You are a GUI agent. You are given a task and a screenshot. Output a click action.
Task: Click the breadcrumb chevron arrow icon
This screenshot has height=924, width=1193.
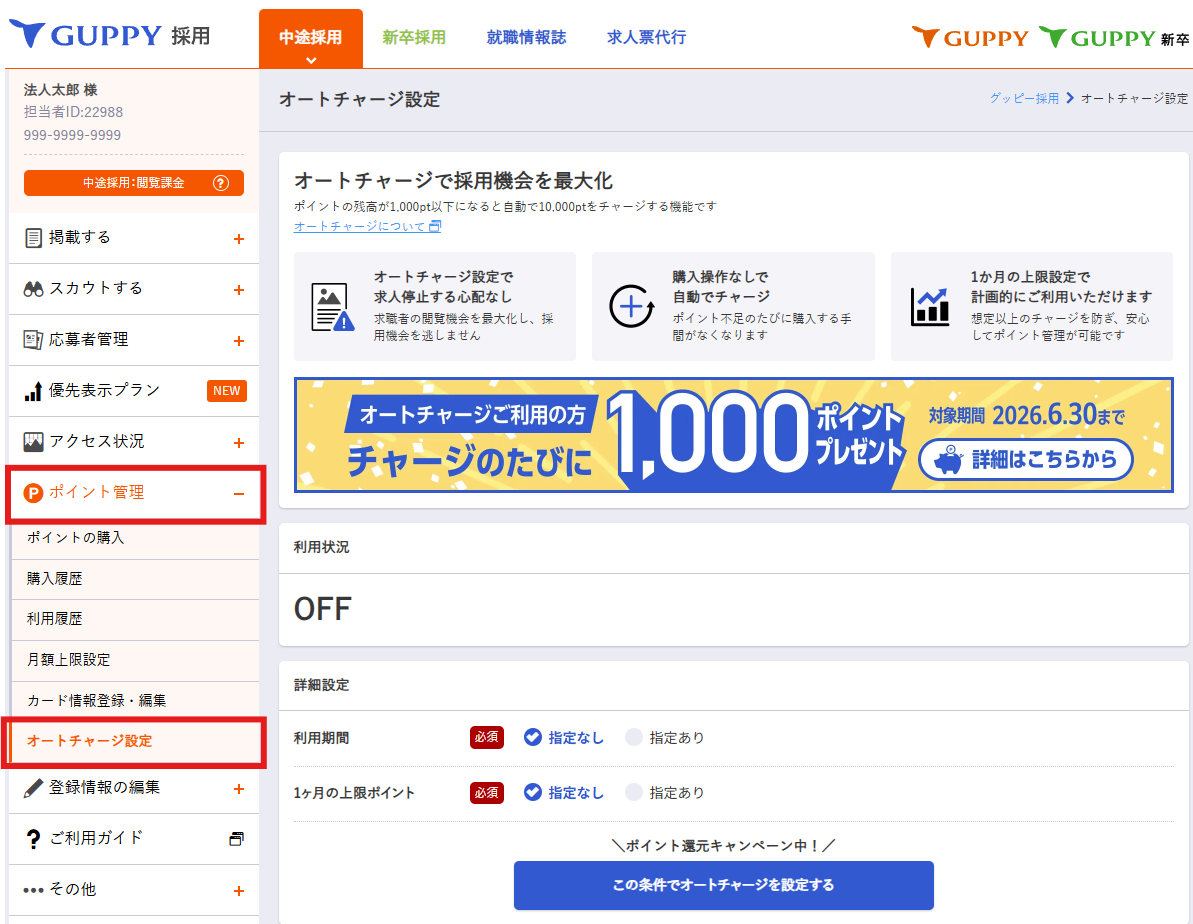1070,98
